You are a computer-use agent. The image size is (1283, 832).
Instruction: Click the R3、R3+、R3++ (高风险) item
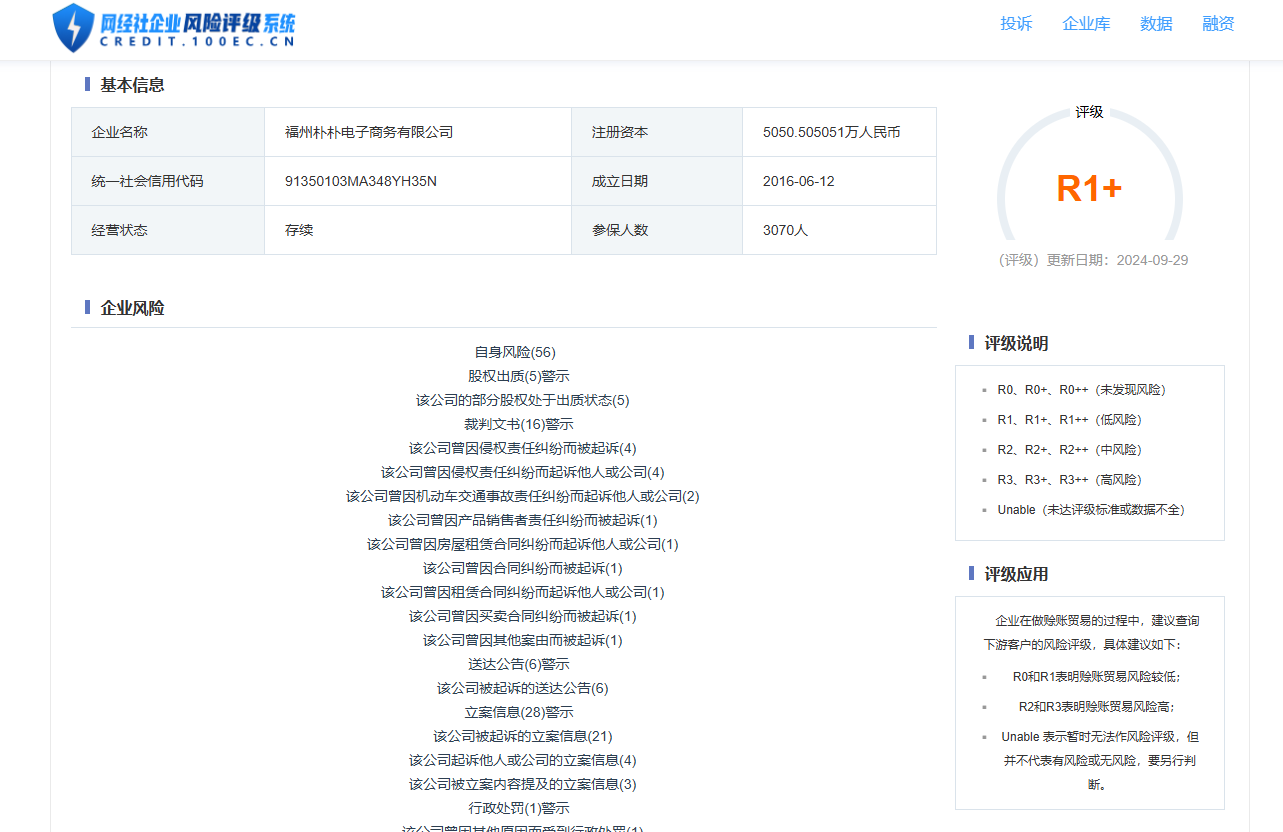point(1070,480)
